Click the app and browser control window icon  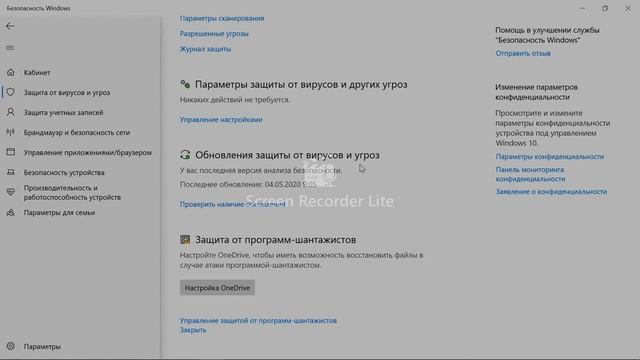(x=11, y=152)
